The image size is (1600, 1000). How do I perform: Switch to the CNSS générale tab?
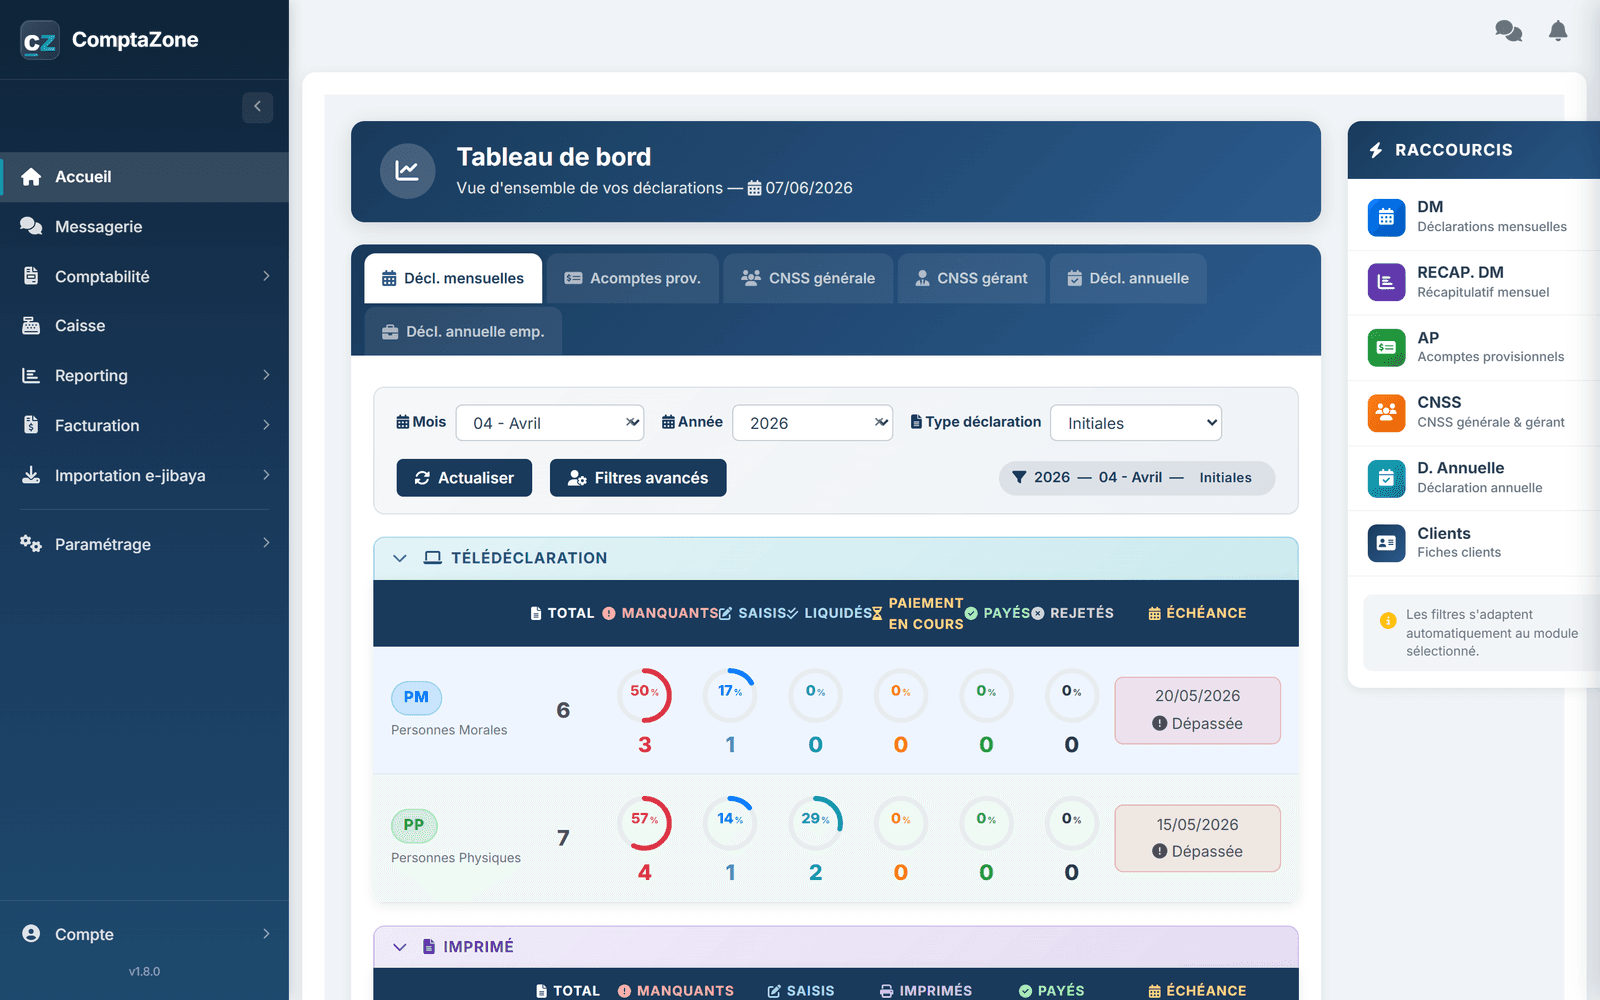pyautogui.click(x=808, y=278)
